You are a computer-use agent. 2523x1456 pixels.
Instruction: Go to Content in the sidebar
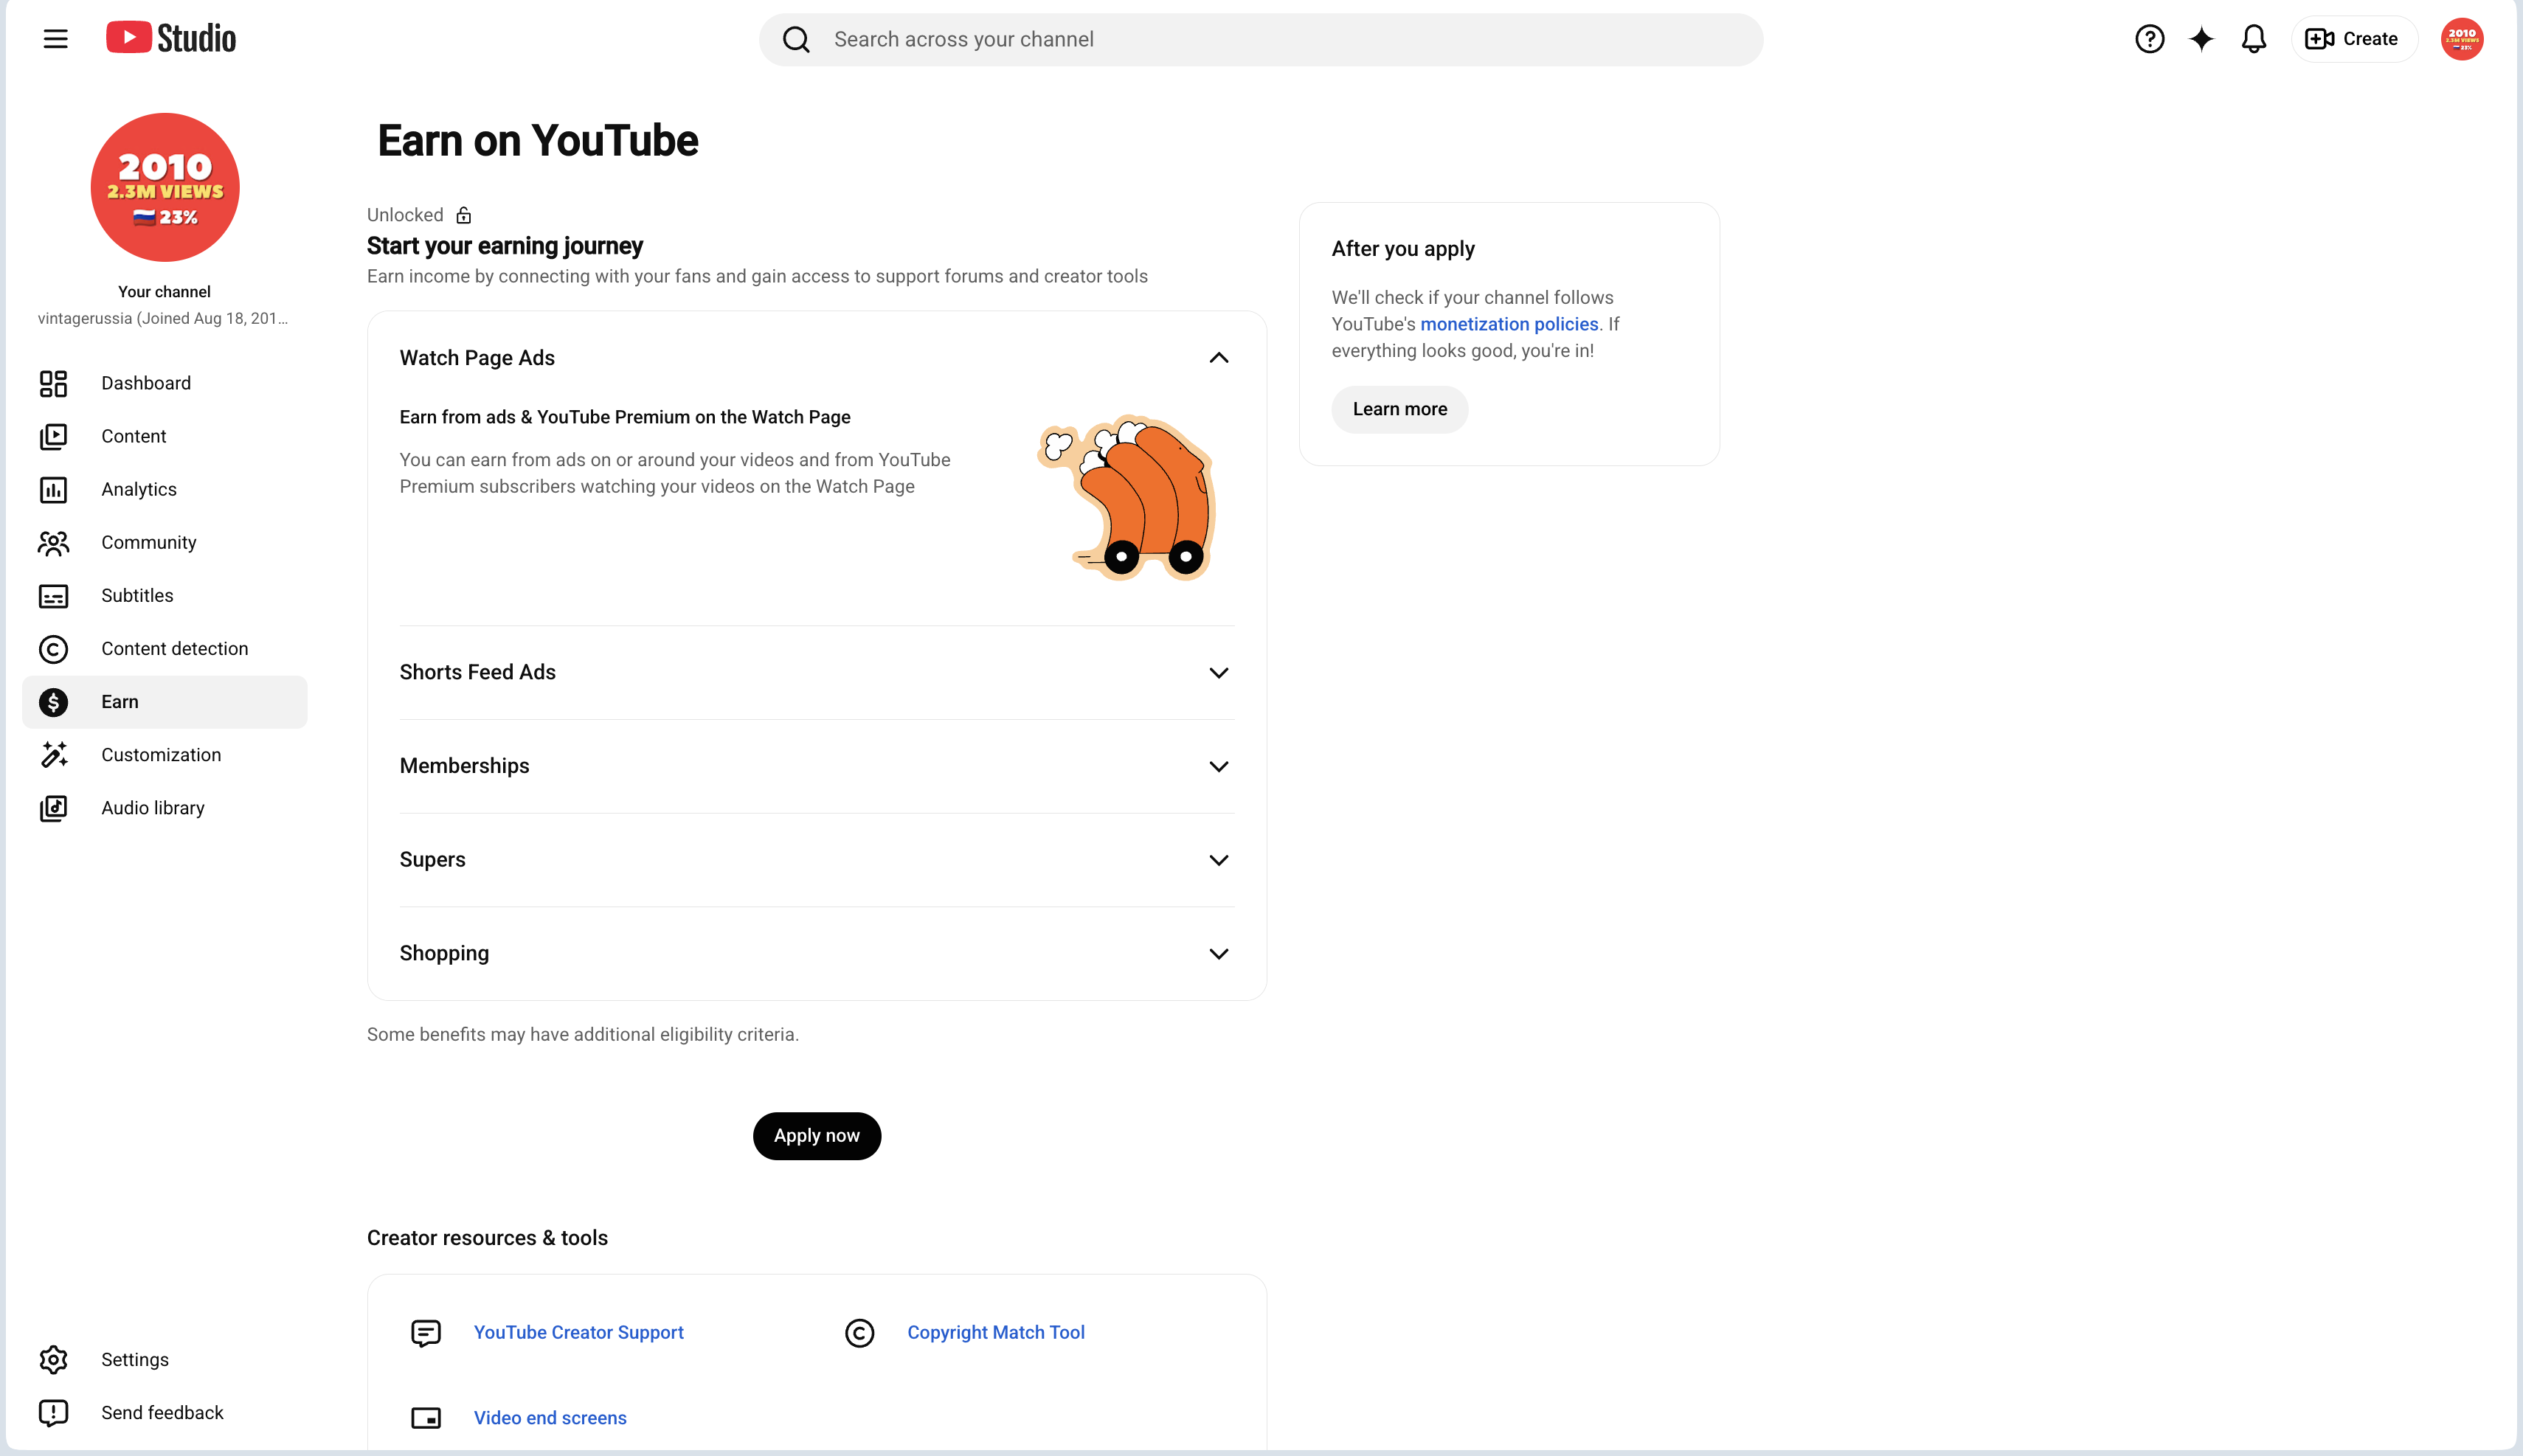click(165, 436)
